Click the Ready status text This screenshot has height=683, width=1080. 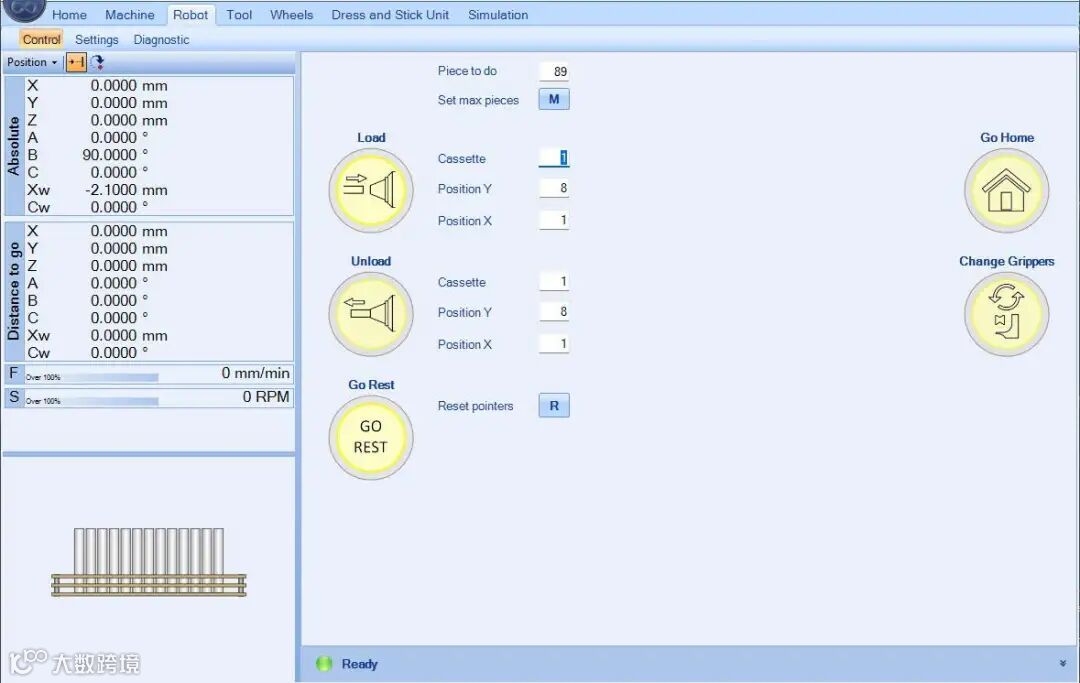[360, 664]
